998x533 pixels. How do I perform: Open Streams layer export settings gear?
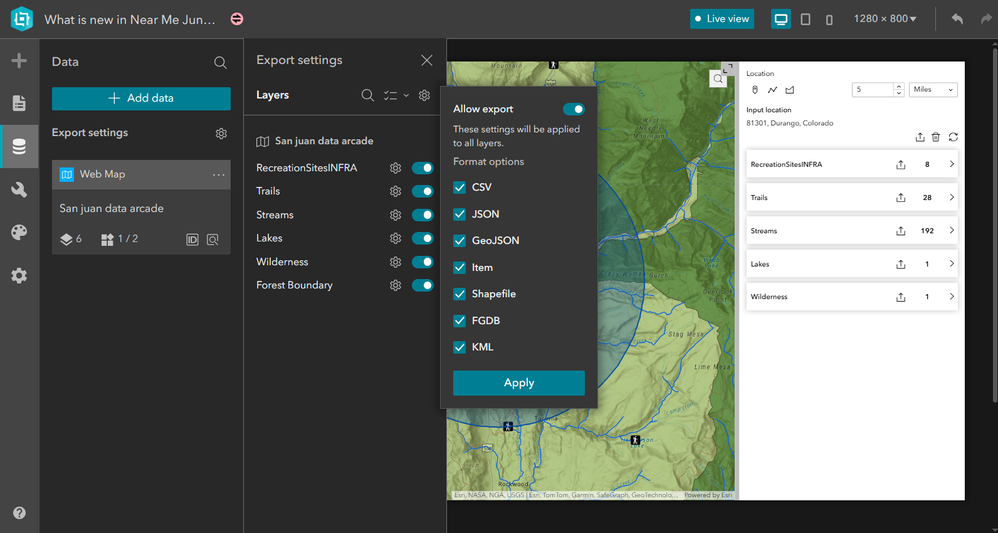(x=395, y=215)
